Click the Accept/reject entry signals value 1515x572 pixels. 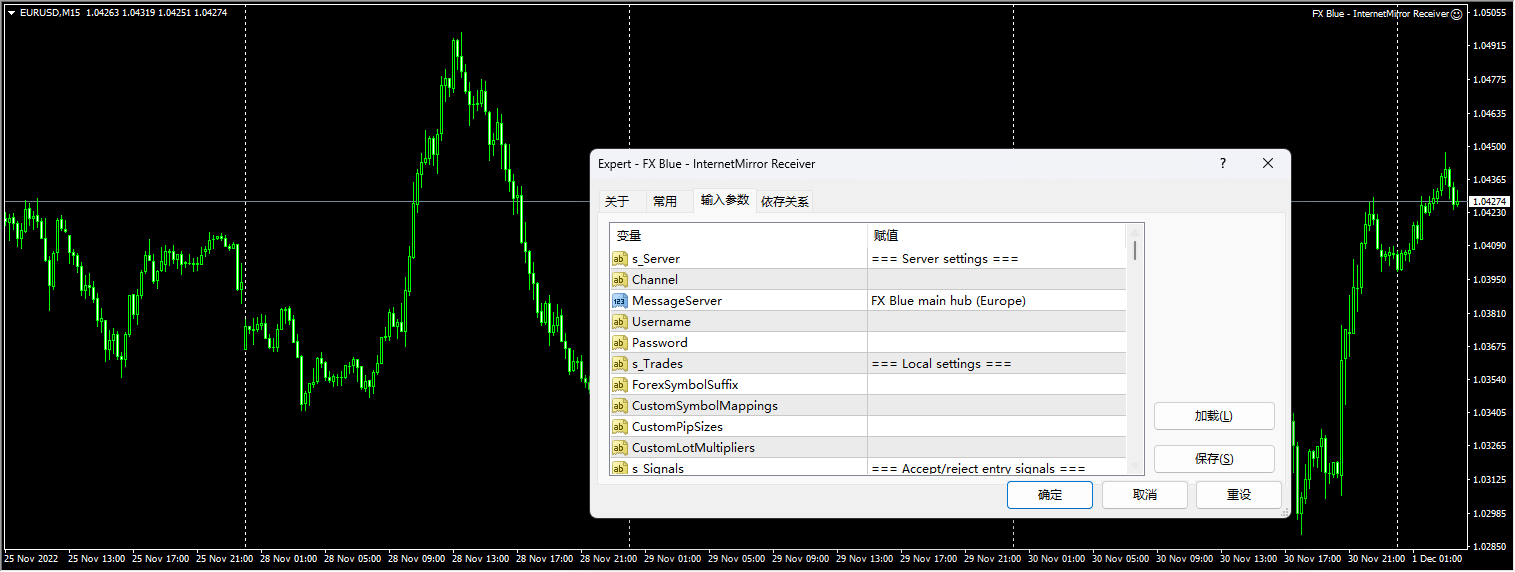pyautogui.click(x=978, y=468)
